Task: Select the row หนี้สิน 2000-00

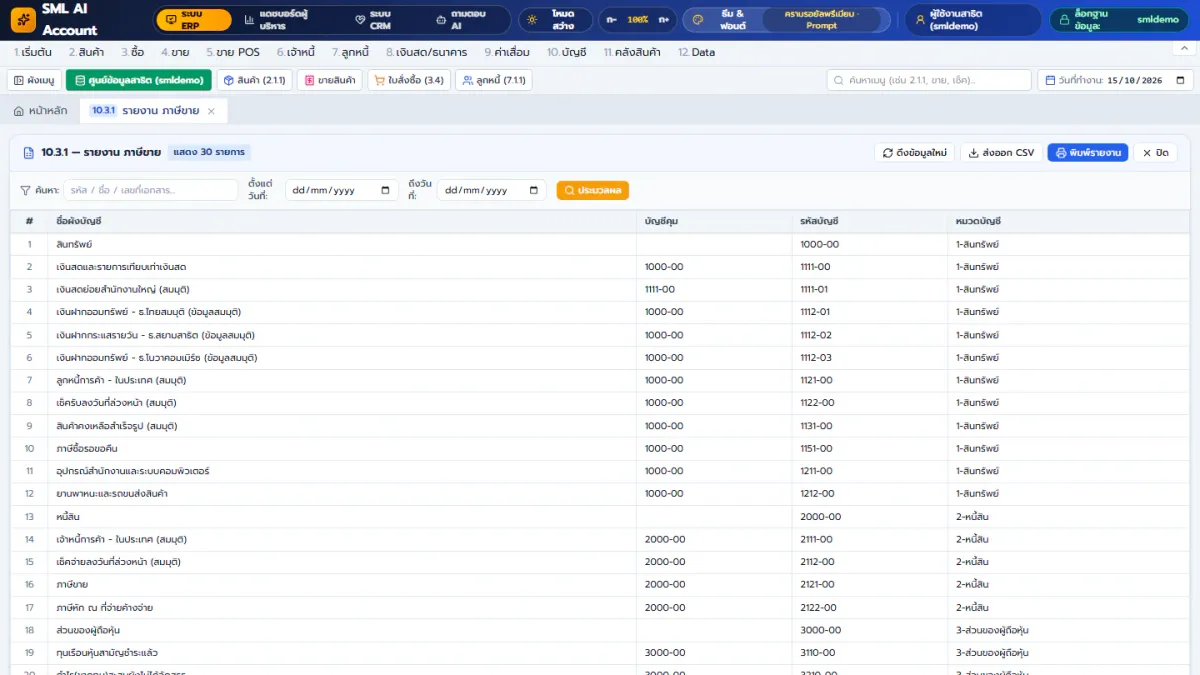Action: 600,516
